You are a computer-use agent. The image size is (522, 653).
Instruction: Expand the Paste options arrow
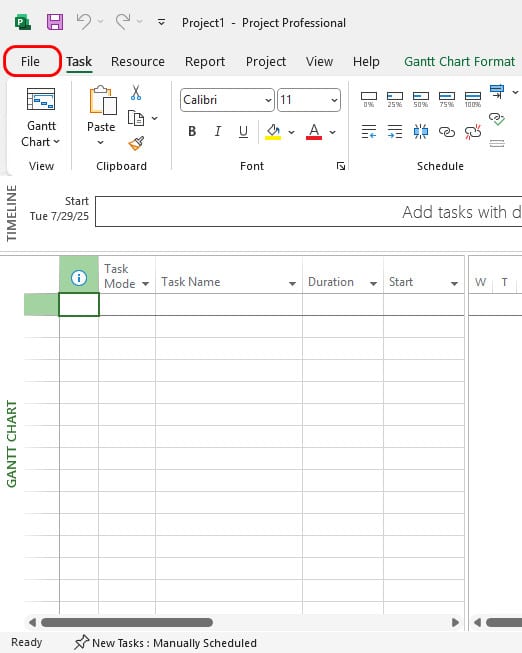tap(100, 142)
